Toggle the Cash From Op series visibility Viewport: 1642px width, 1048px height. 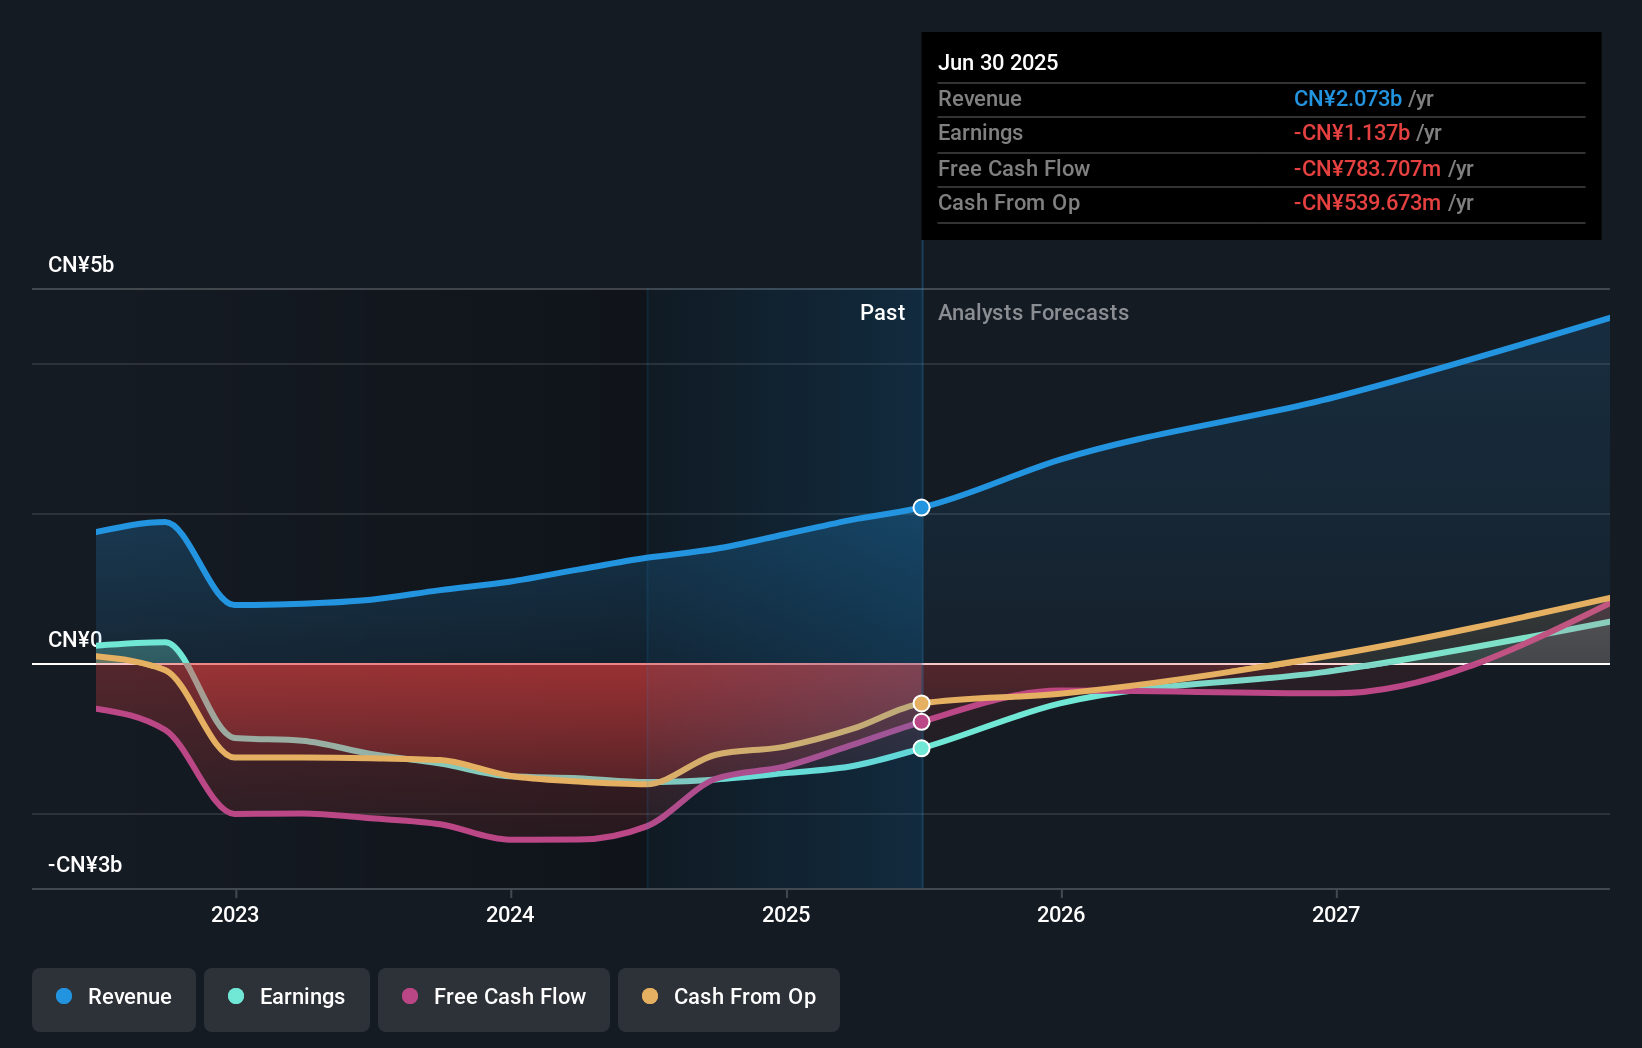[728, 999]
